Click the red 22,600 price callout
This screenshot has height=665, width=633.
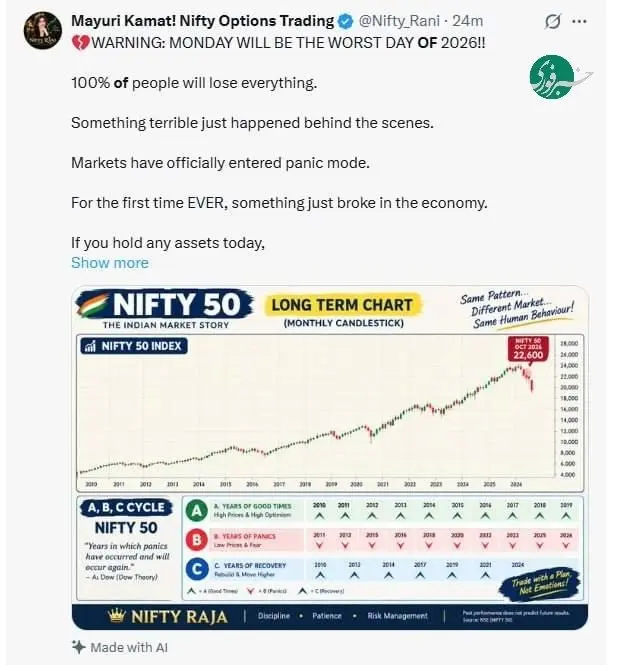[x=528, y=349]
